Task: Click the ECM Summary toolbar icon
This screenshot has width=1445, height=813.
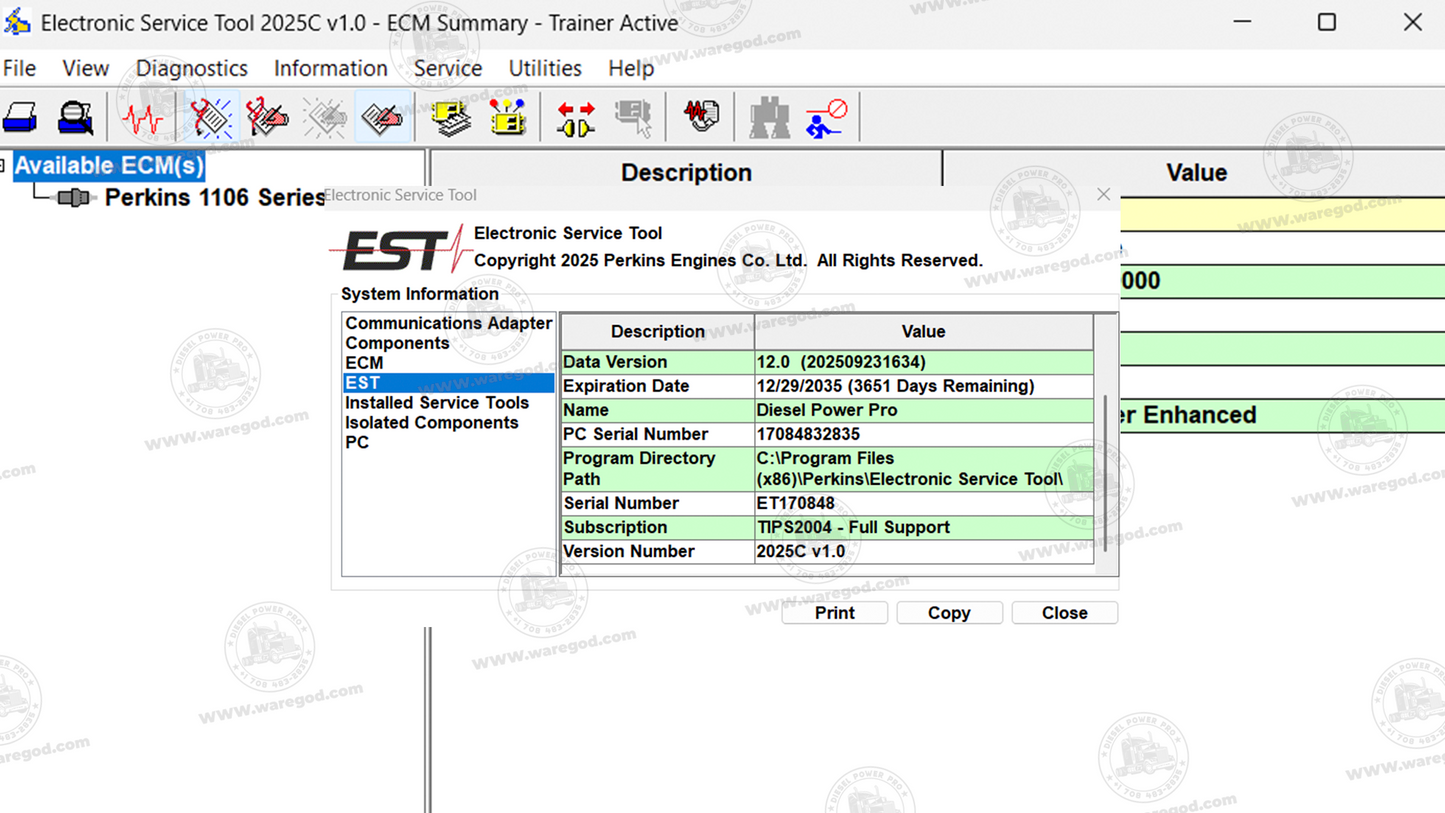Action: tap(451, 118)
